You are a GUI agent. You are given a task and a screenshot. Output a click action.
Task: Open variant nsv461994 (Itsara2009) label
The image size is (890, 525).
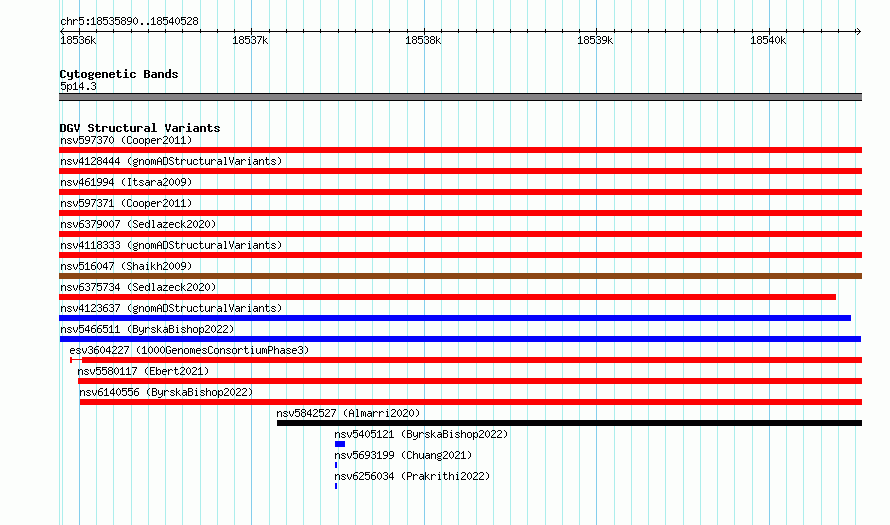pos(126,182)
